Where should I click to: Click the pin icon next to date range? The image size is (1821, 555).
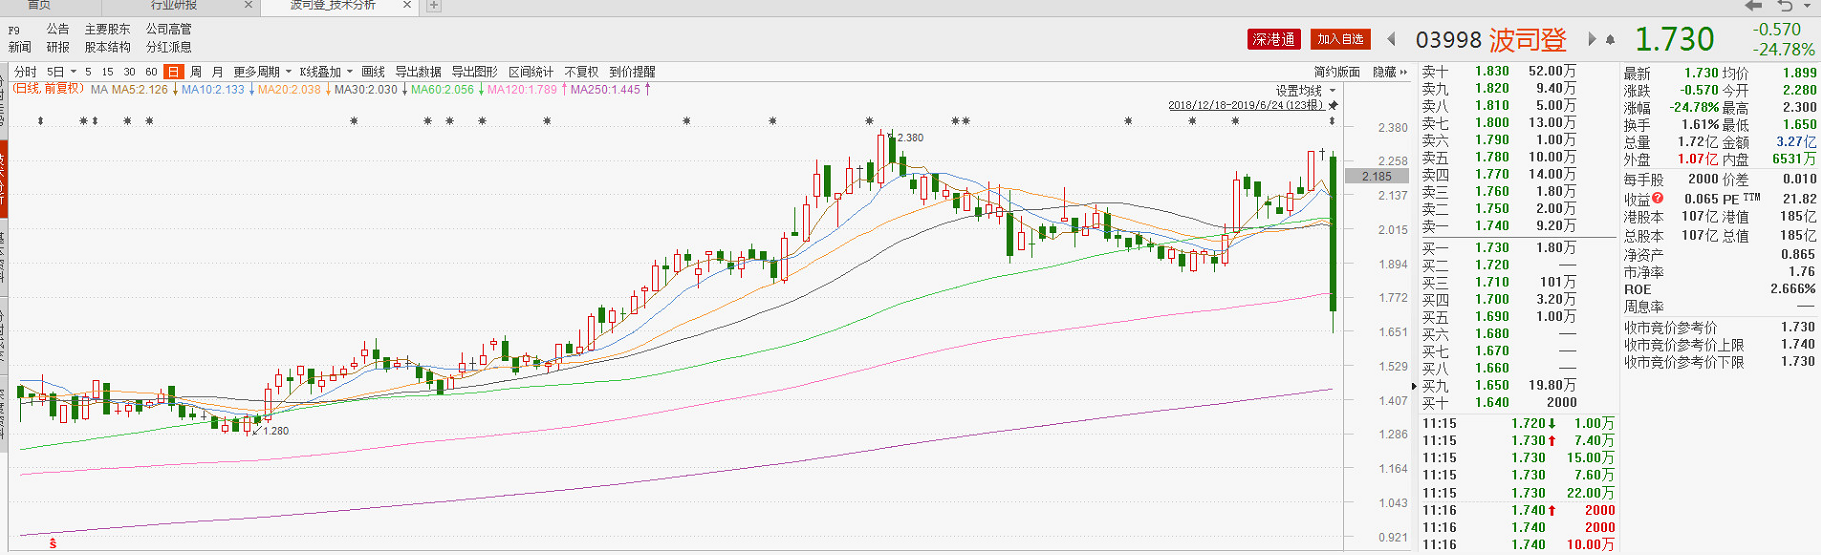click(x=1333, y=105)
